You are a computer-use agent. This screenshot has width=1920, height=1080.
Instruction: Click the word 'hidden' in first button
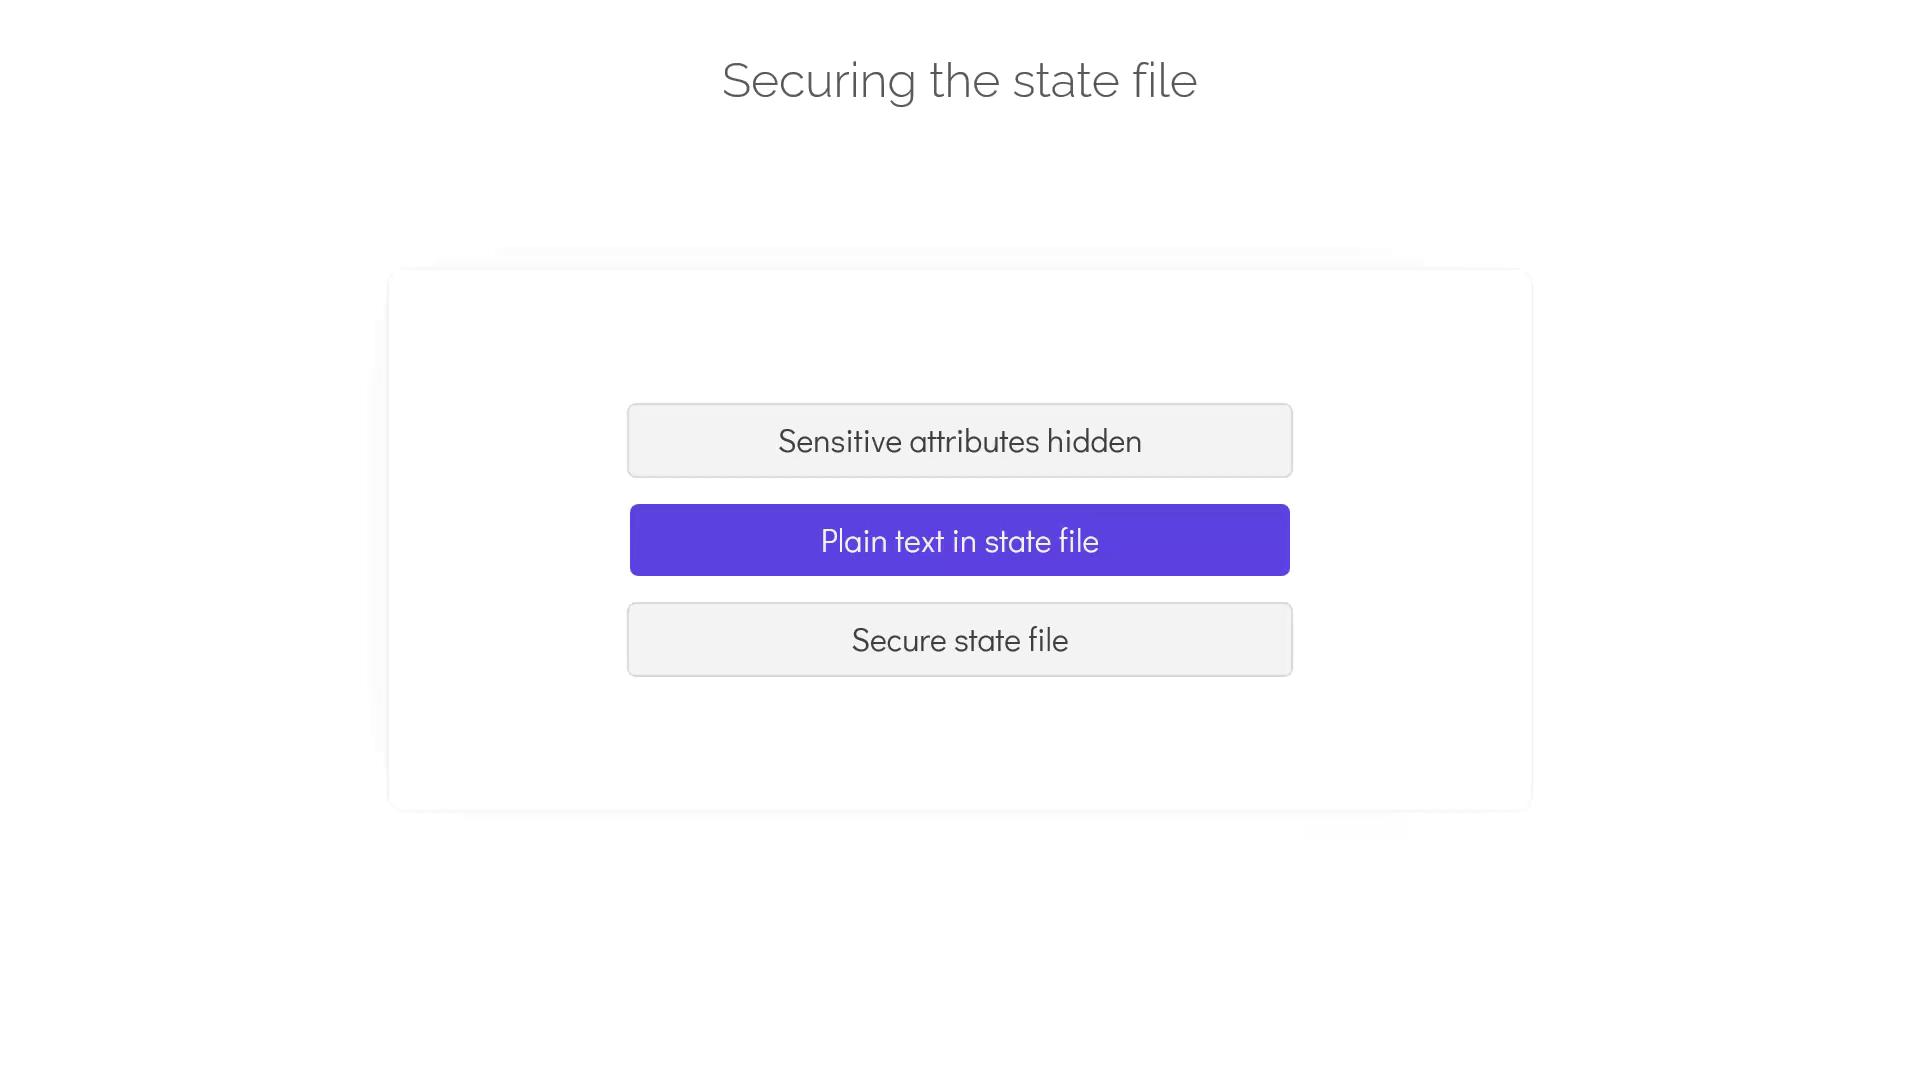(1094, 441)
